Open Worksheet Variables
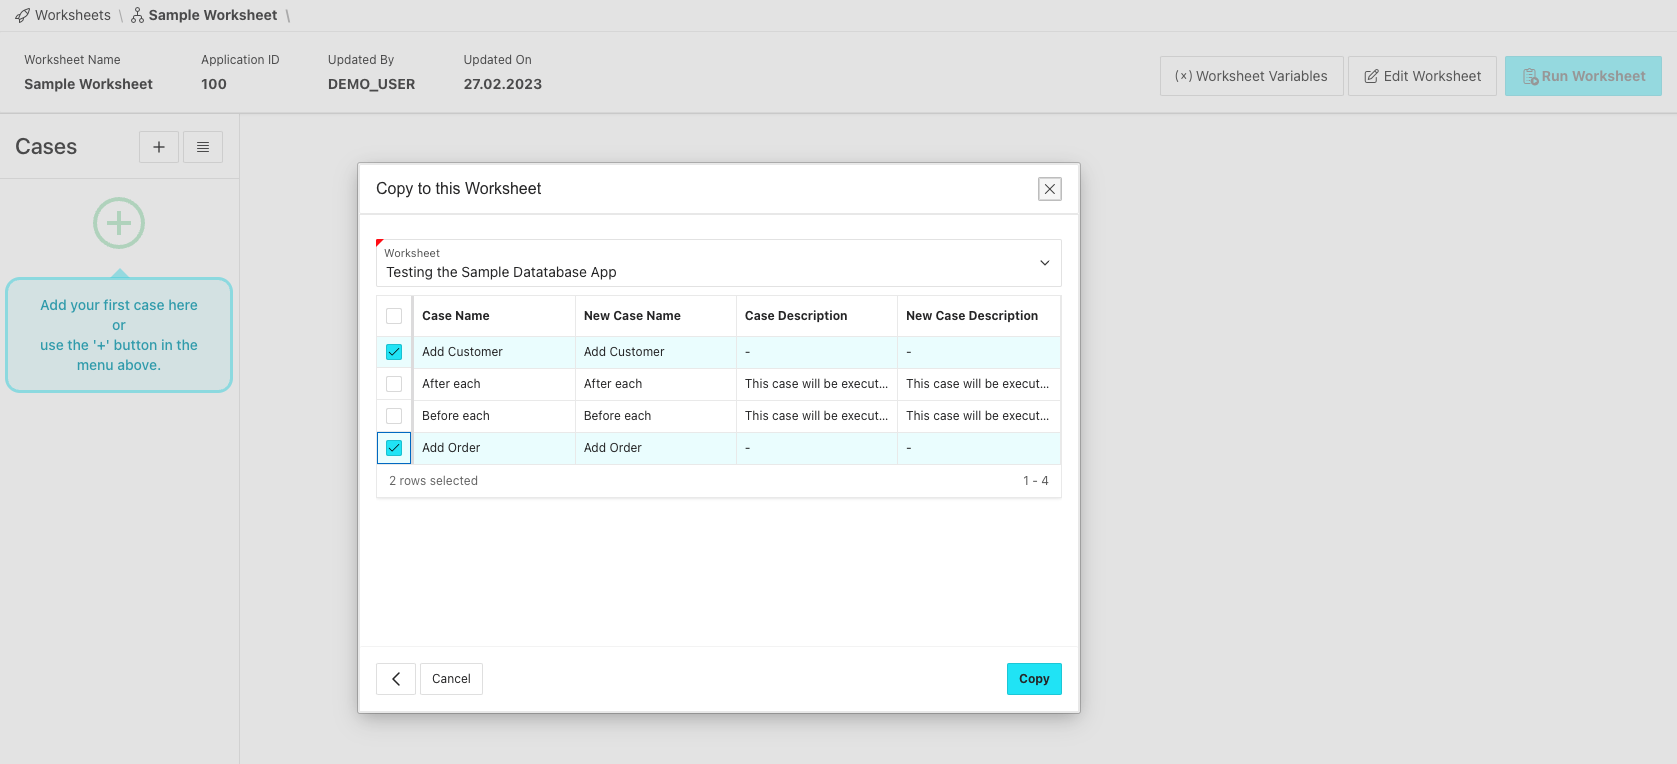1677x764 pixels. 1252,76
